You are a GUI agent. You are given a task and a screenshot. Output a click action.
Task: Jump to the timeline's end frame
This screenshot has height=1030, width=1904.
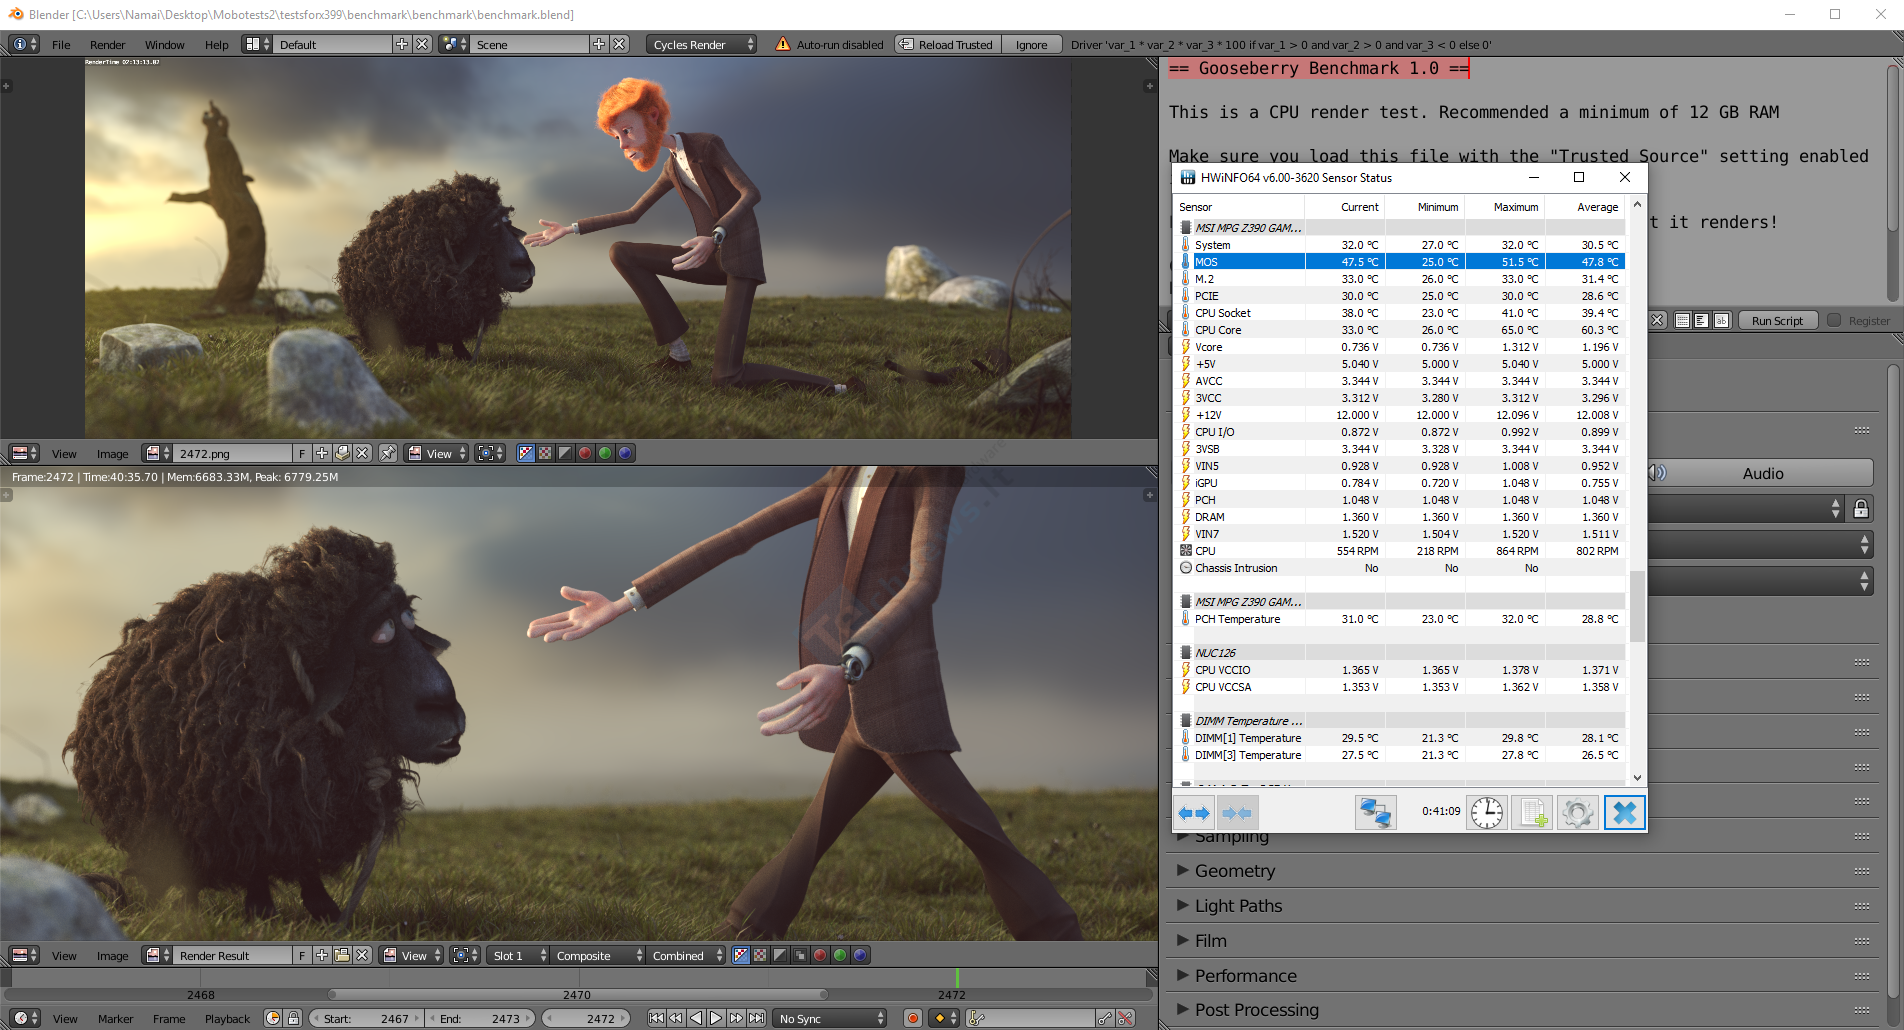(757, 1018)
